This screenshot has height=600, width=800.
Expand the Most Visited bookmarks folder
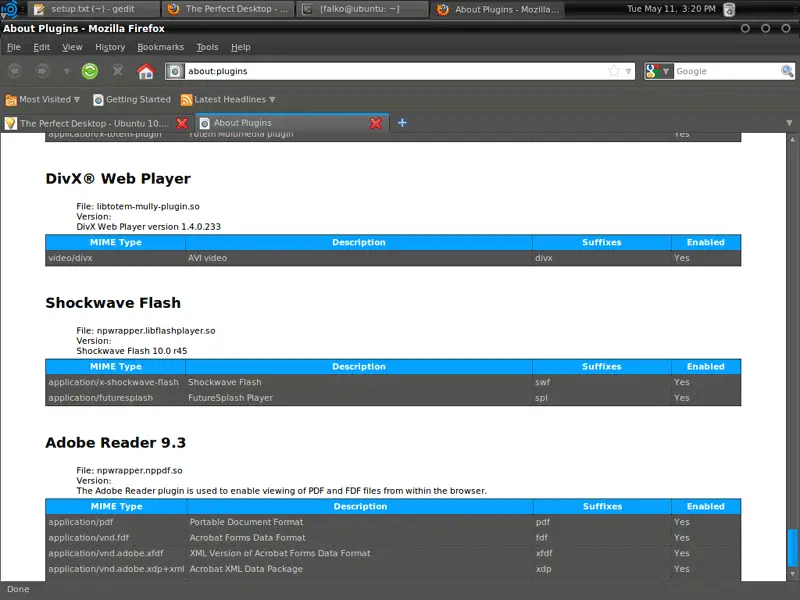43,99
